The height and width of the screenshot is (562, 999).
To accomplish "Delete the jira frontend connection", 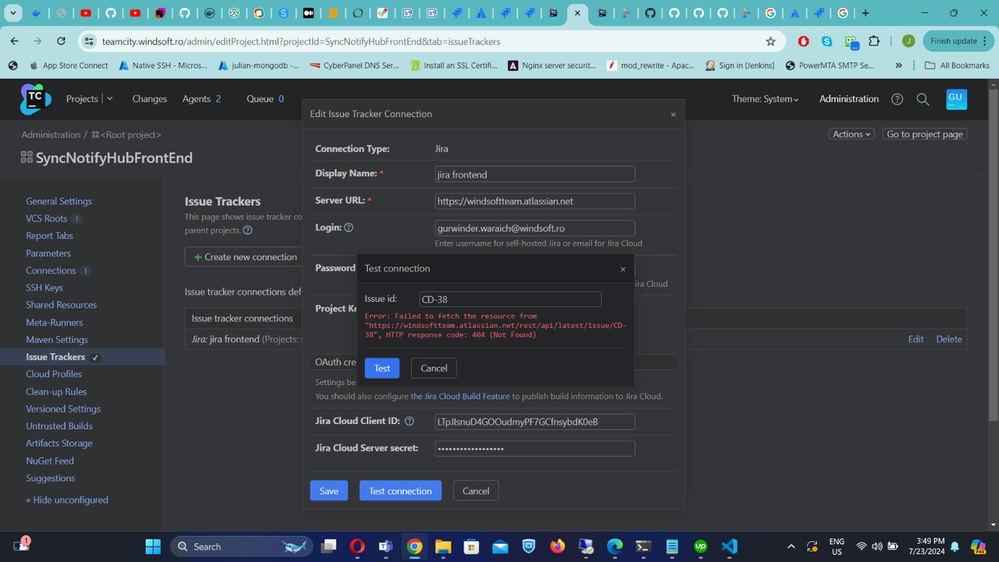I will [949, 339].
